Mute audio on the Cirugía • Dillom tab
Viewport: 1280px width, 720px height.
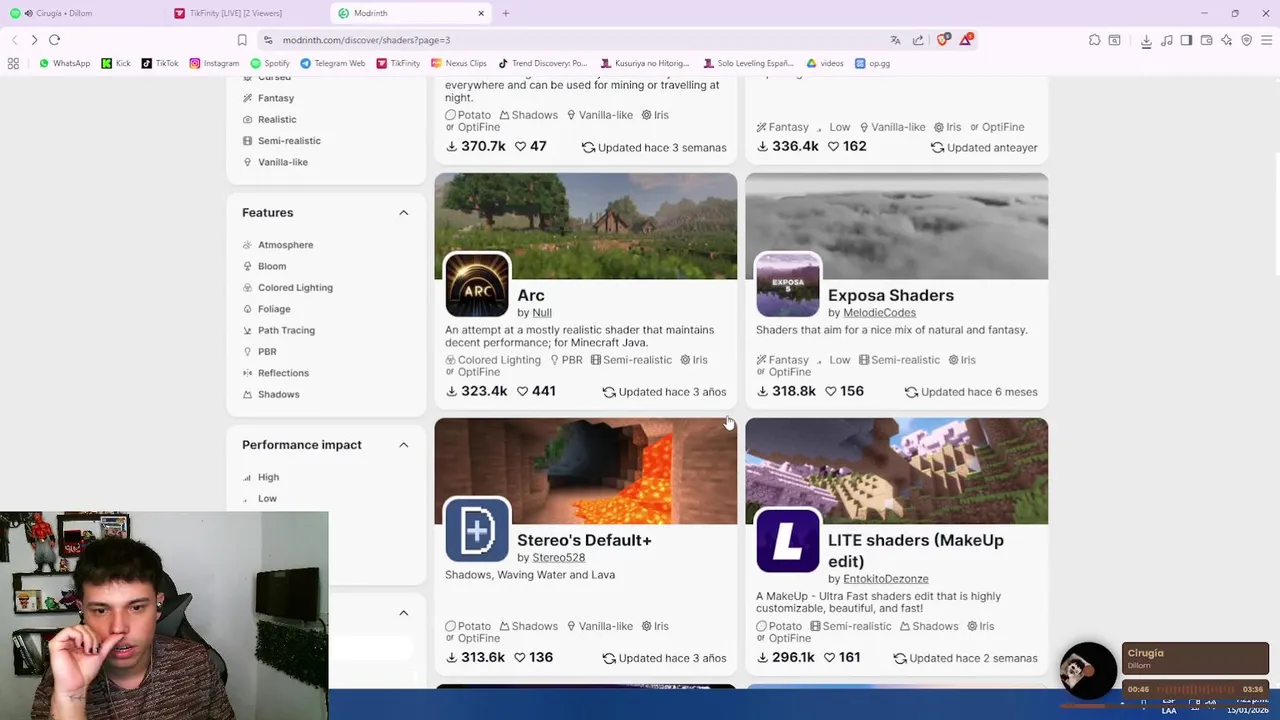[x=27, y=13]
